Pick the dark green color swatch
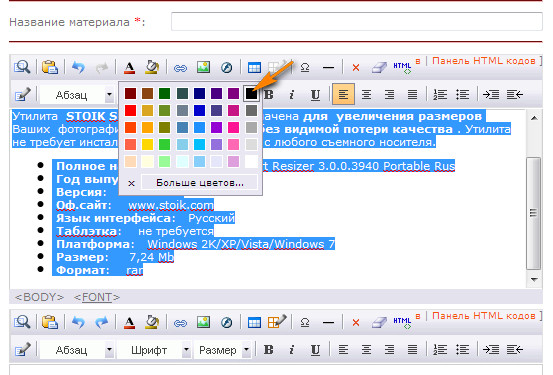Image resolution: width=553 pixels, height=375 pixels. click(x=164, y=93)
